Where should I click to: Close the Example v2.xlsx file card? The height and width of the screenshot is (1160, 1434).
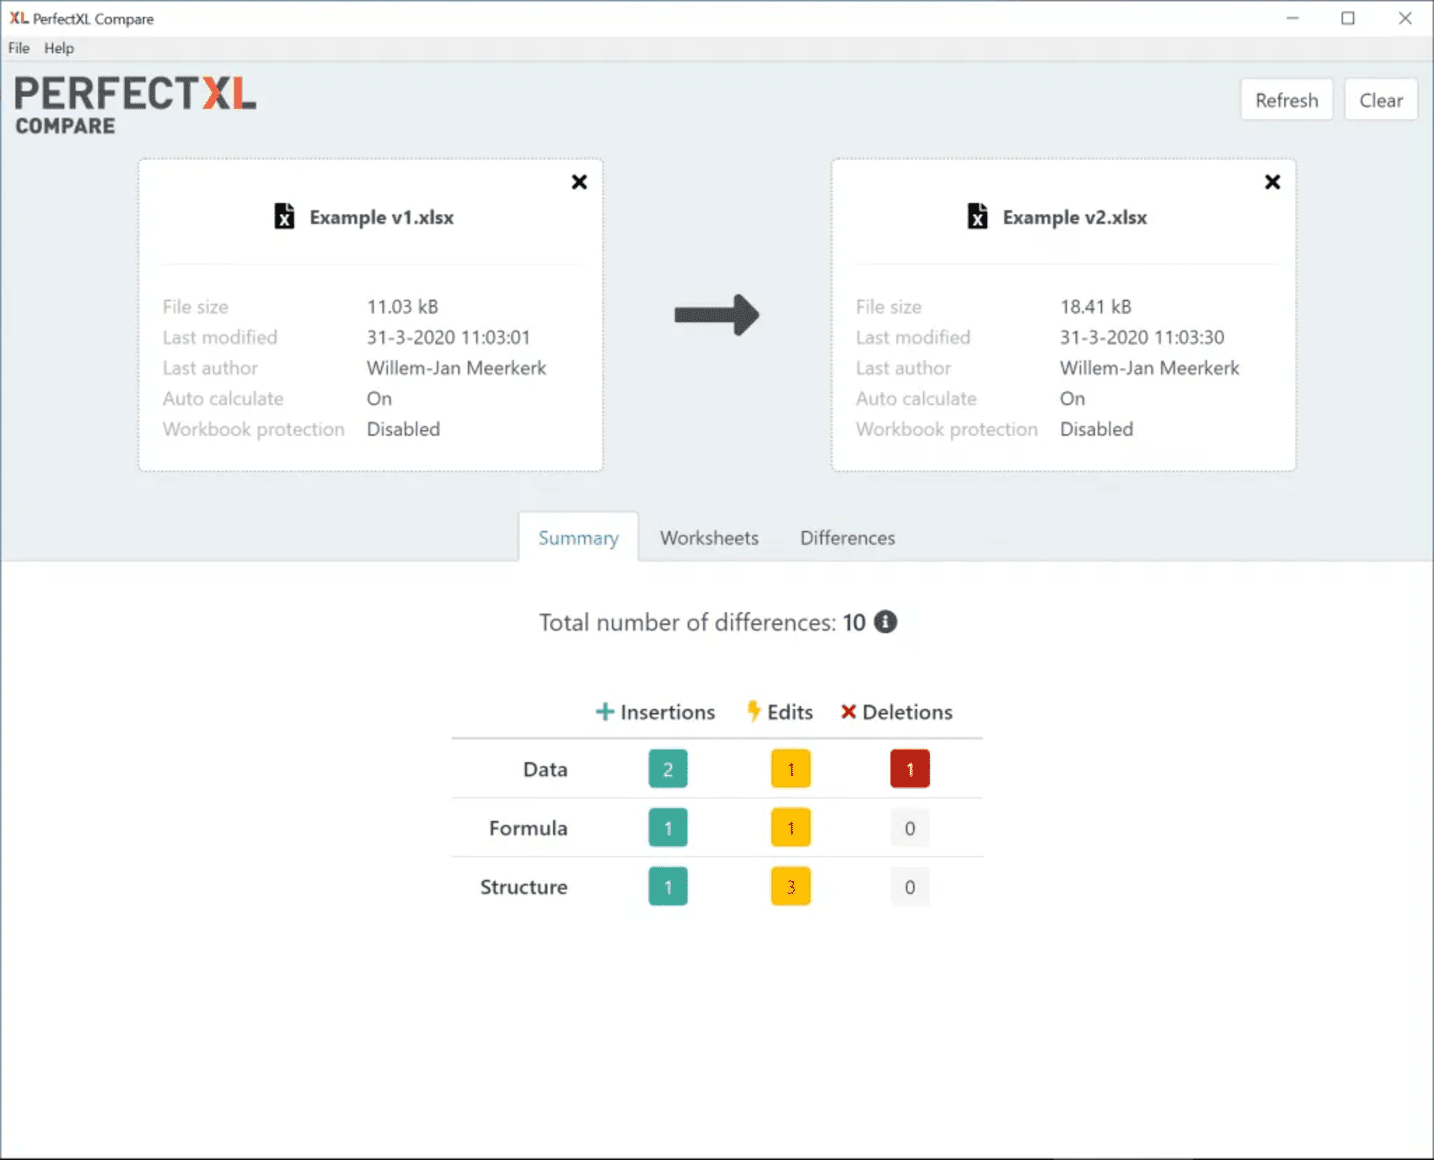point(1272,182)
